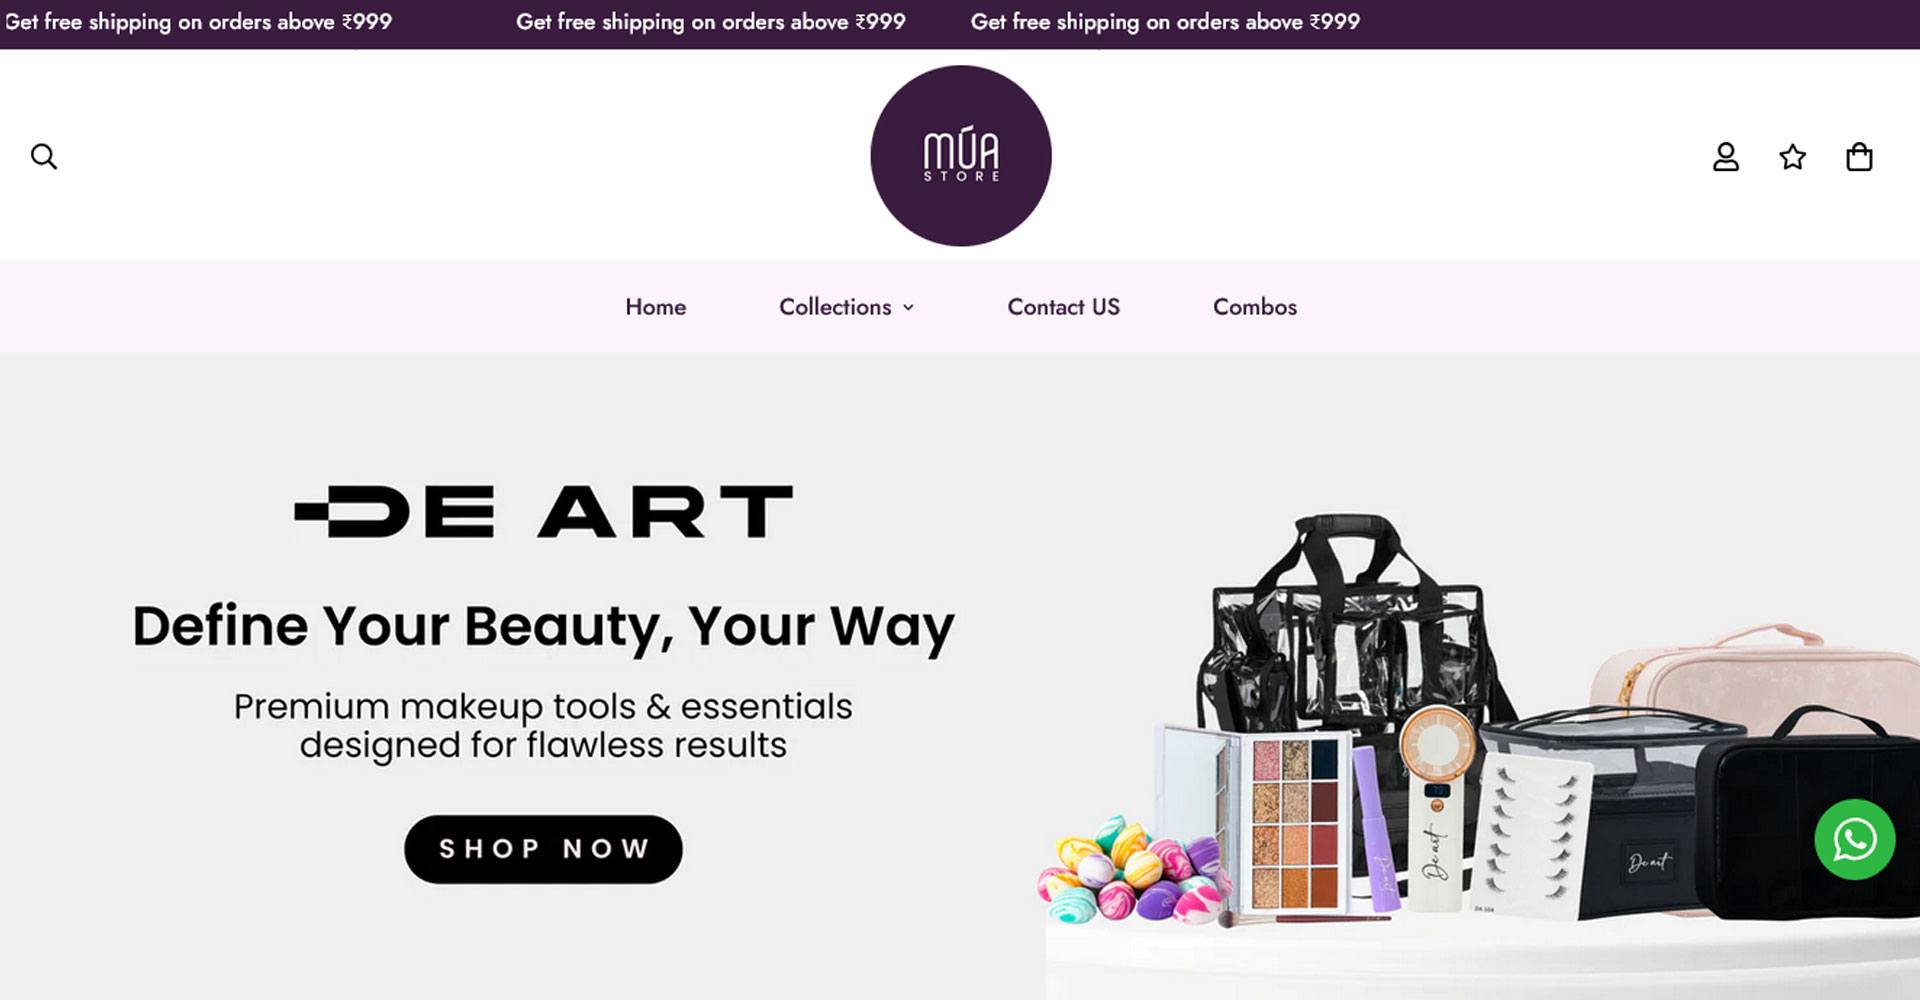Click the first free shipping announcement
This screenshot has width=1920, height=1000.
click(197, 22)
